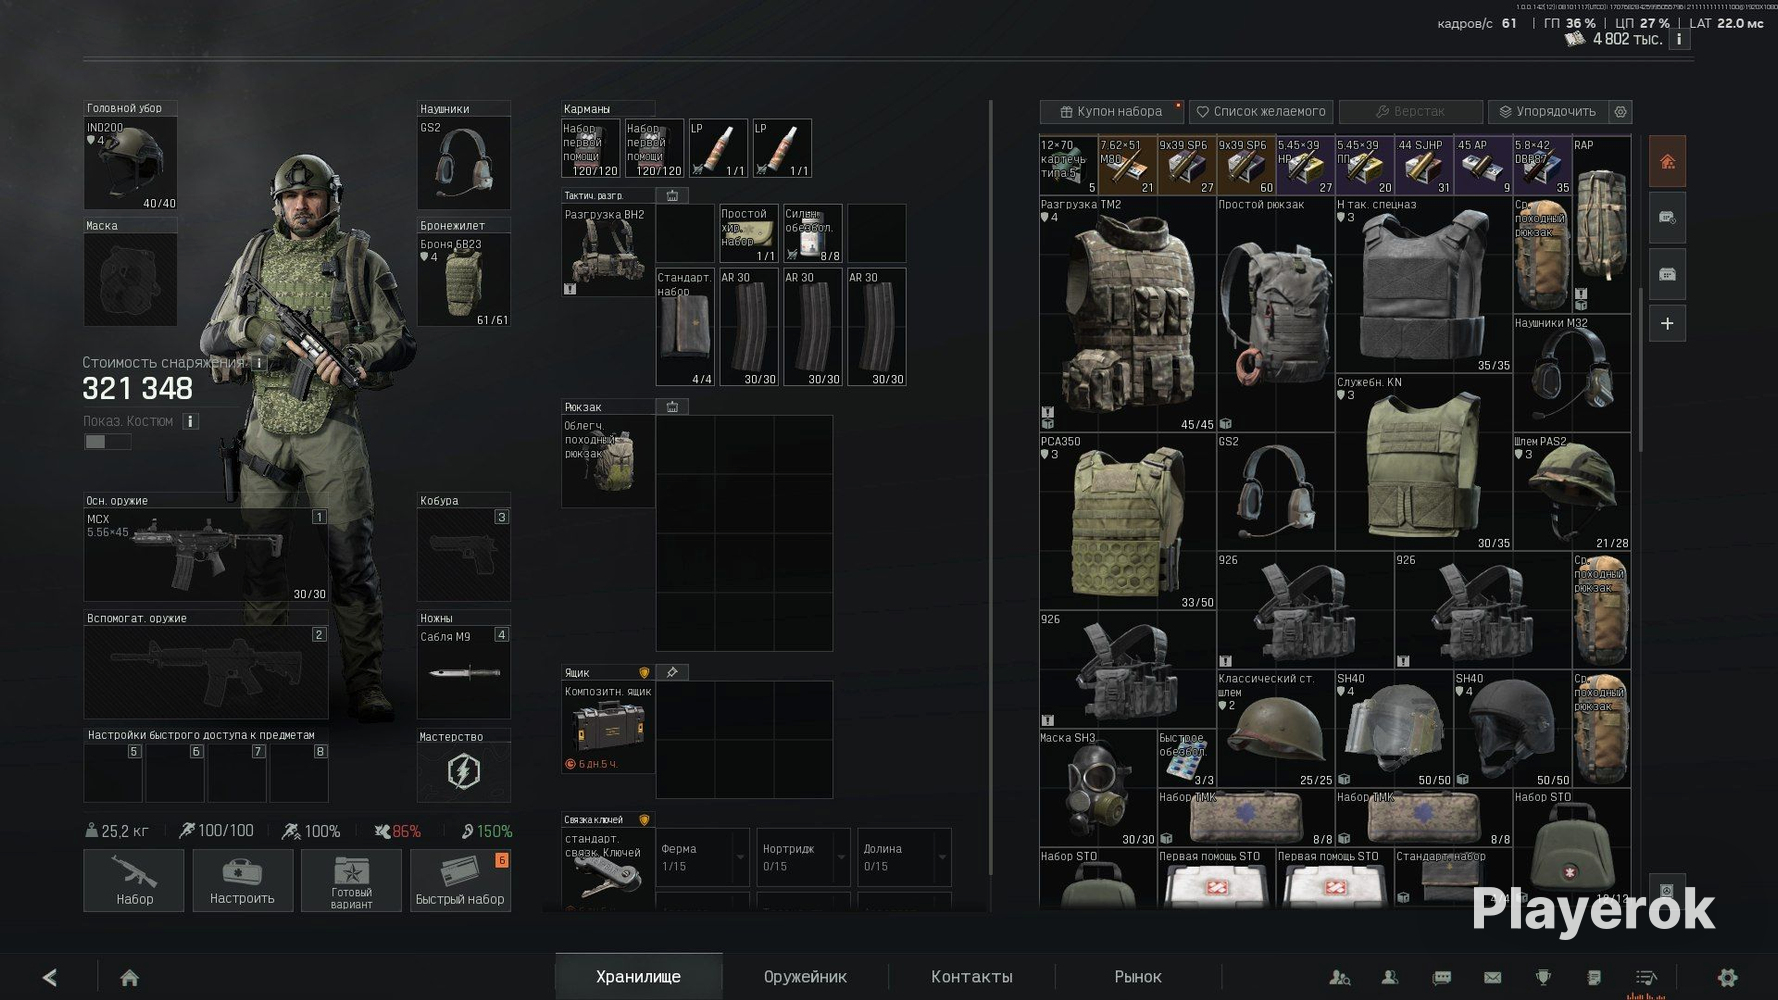
Task: Click the Верстак workbench button
Action: click(1410, 112)
